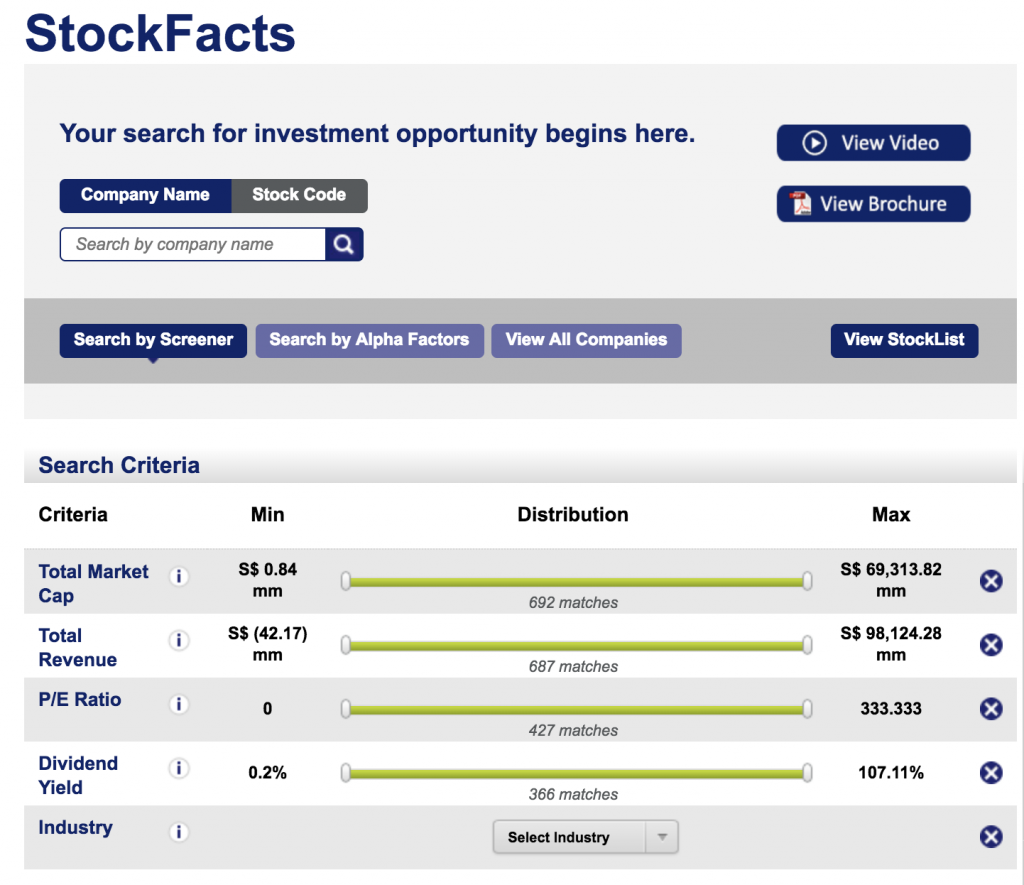The height and width of the screenshot is (885, 1024).
Task: Click the '366 matches' text
Action: (573, 794)
